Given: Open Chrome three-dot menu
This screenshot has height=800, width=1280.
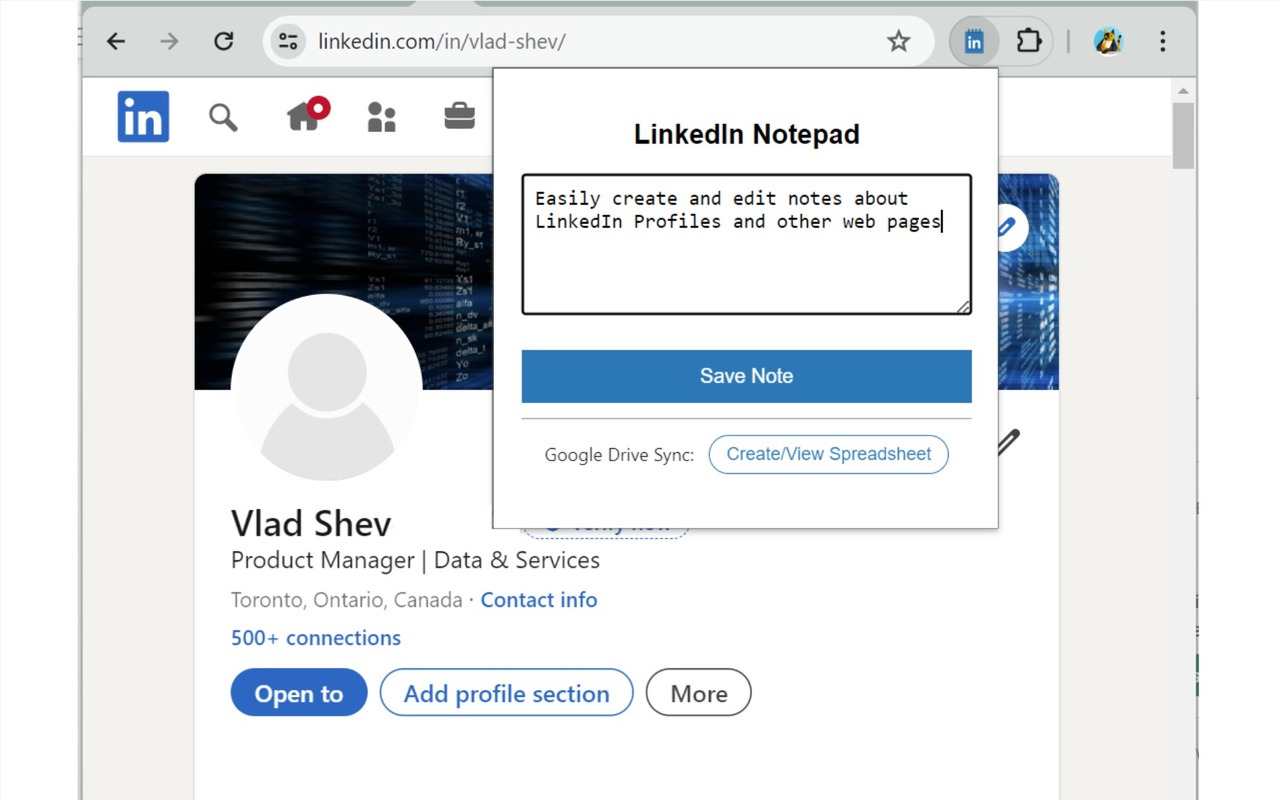Looking at the screenshot, I should [1162, 41].
